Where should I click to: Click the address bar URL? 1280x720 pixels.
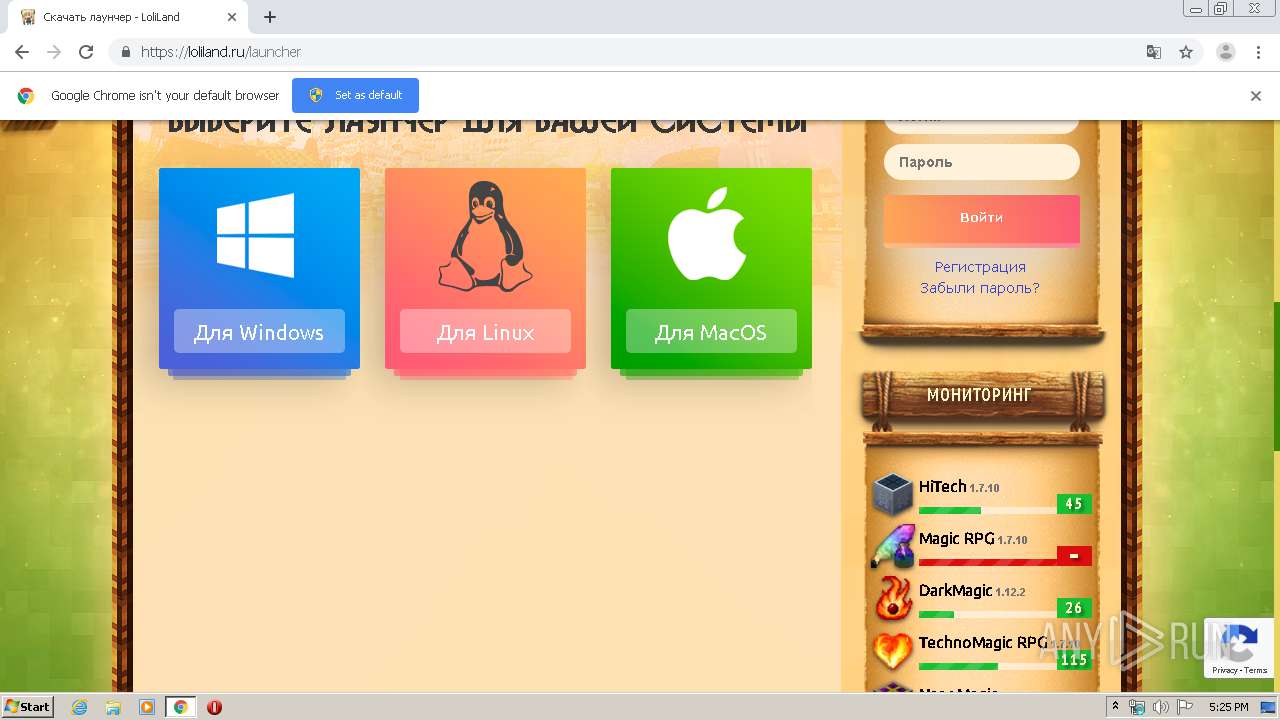220,52
